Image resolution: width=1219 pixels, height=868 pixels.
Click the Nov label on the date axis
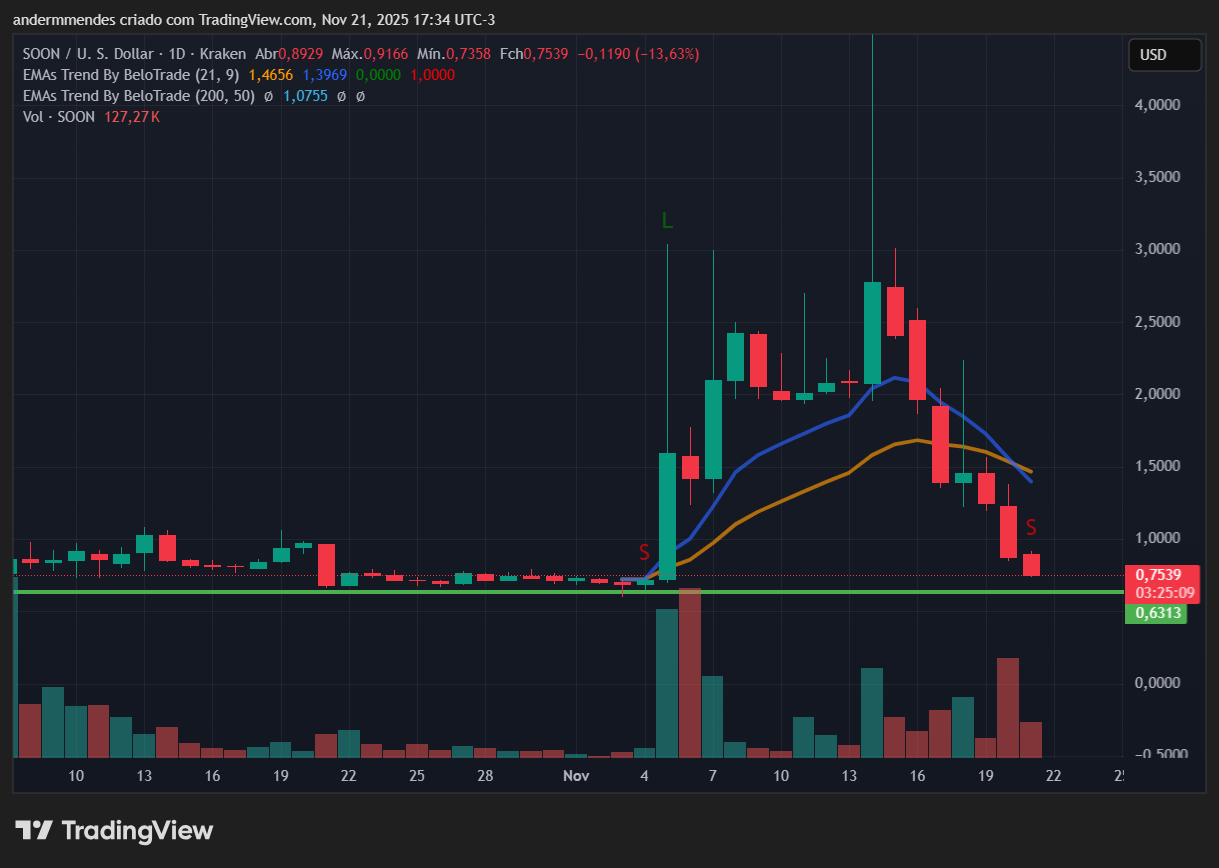576,775
